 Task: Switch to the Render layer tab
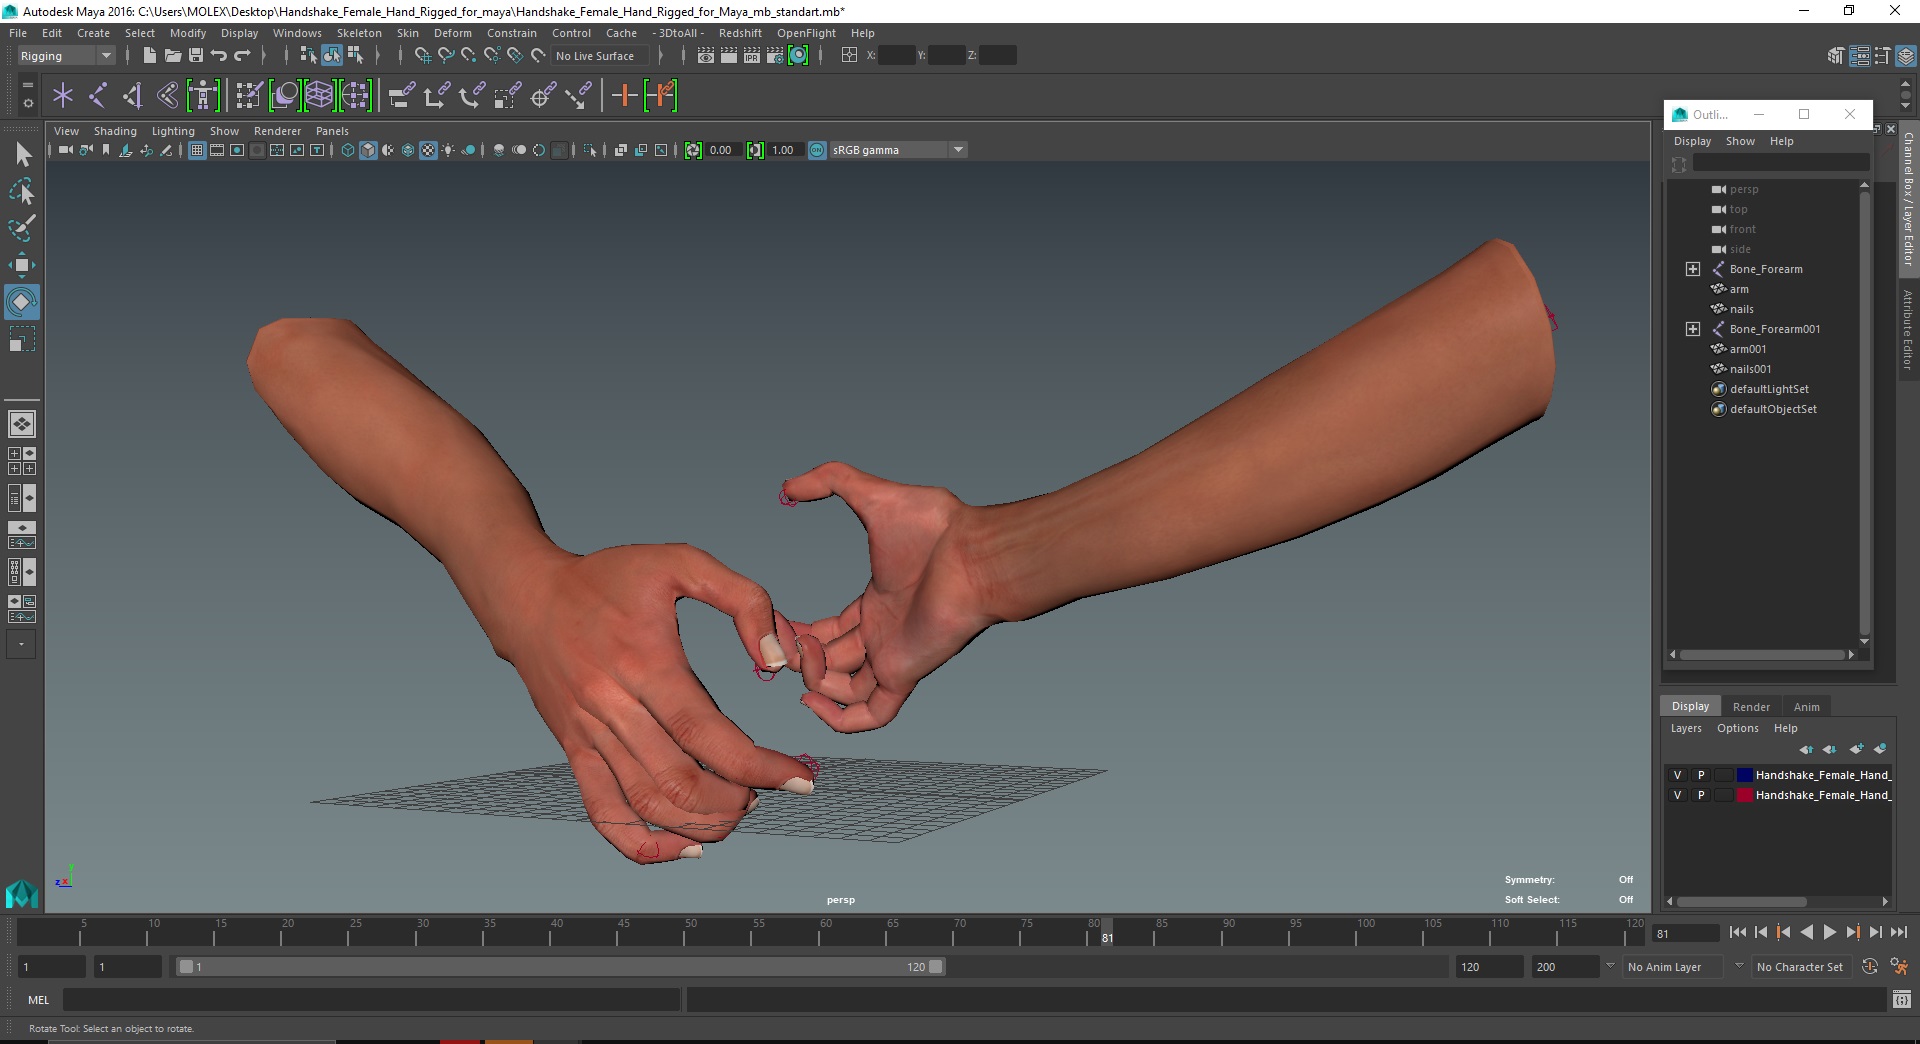click(x=1751, y=707)
